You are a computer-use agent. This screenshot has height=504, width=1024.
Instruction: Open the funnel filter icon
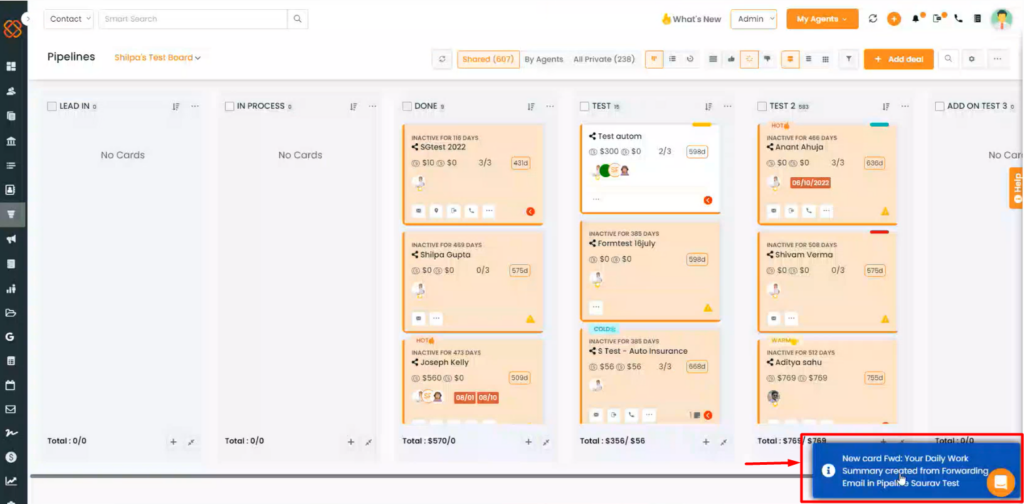pos(848,59)
